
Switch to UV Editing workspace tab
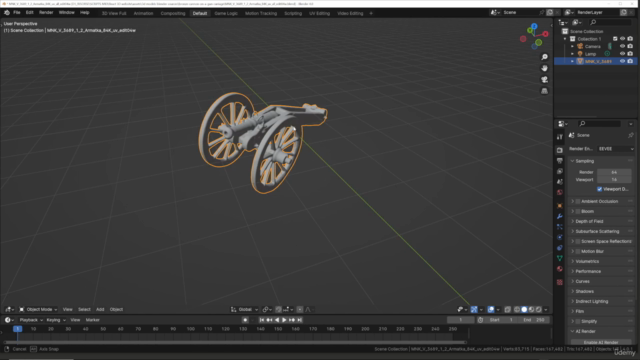pyautogui.click(x=319, y=13)
